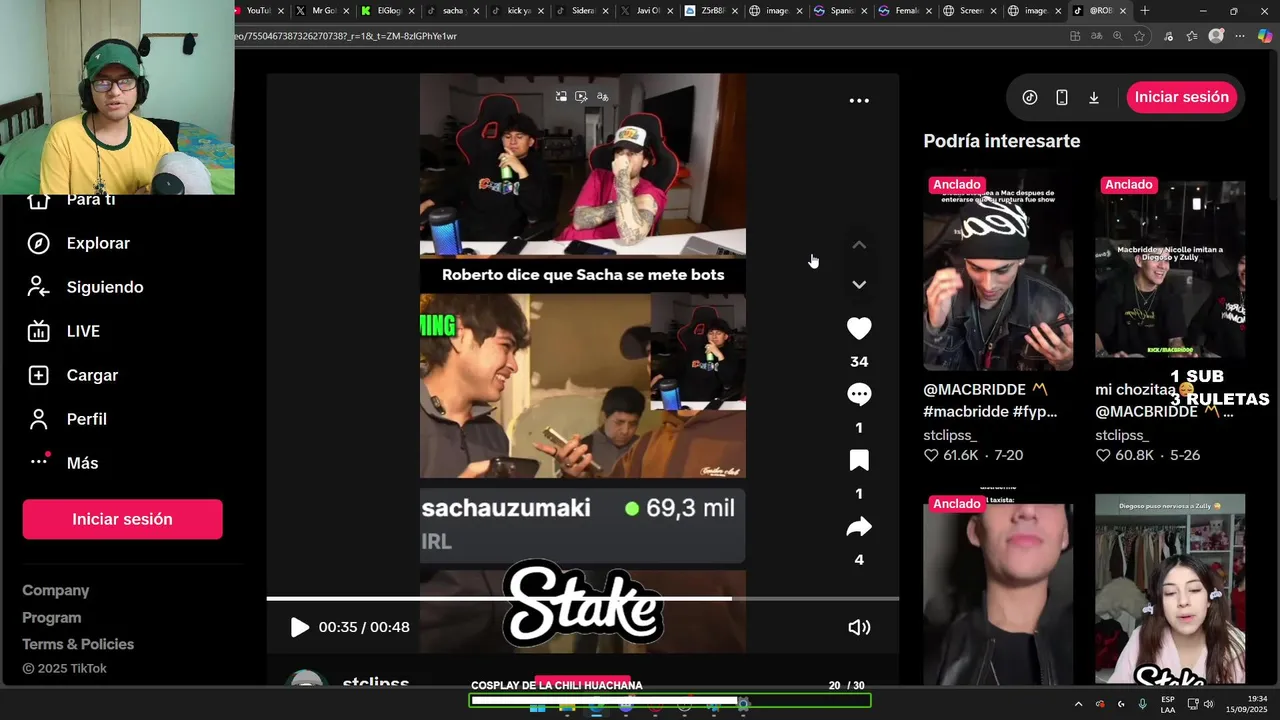Expand the Company footer section
This screenshot has width=1280, height=720.
(x=56, y=591)
